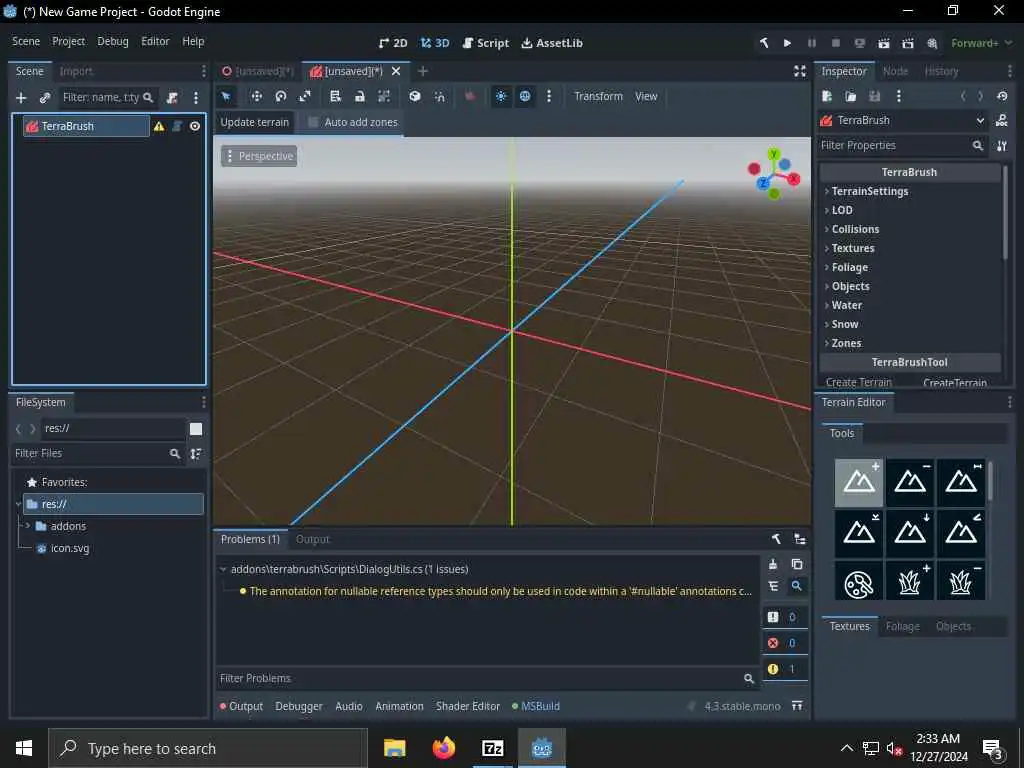The height and width of the screenshot is (768, 1024).
Task: Toggle the message filter count button
Action: pyautogui.click(x=784, y=617)
